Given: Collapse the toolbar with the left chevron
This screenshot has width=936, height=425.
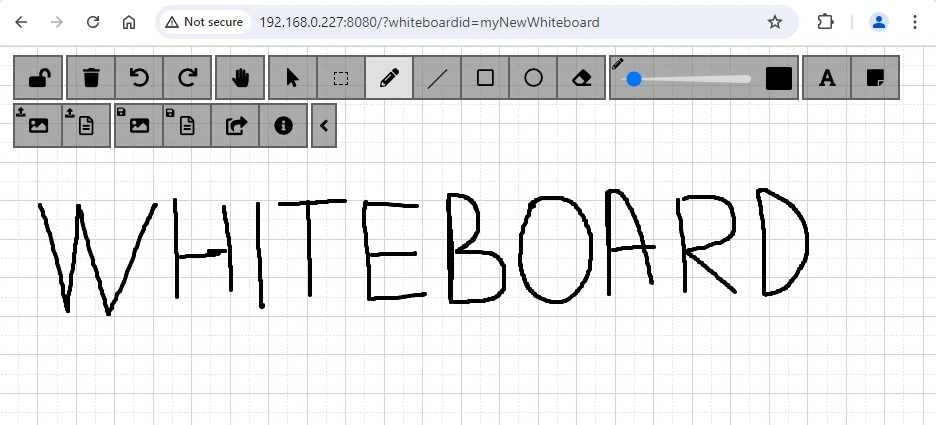Looking at the screenshot, I should point(324,125).
